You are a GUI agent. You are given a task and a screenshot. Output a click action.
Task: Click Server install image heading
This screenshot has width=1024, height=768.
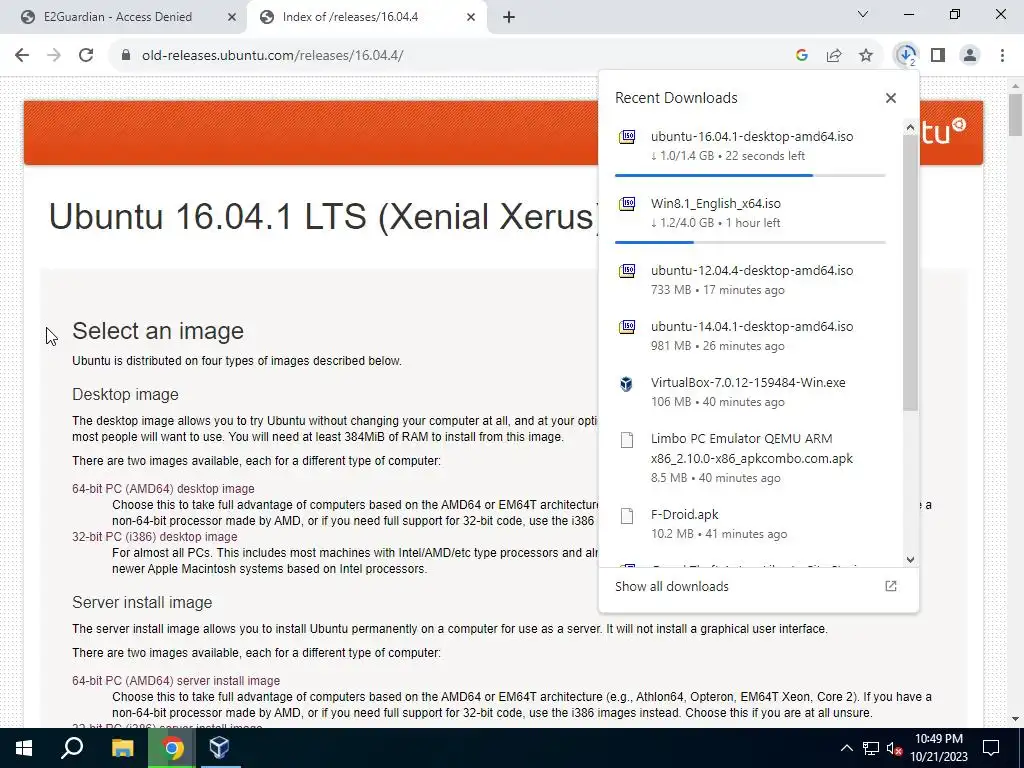(x=142, y=603)
